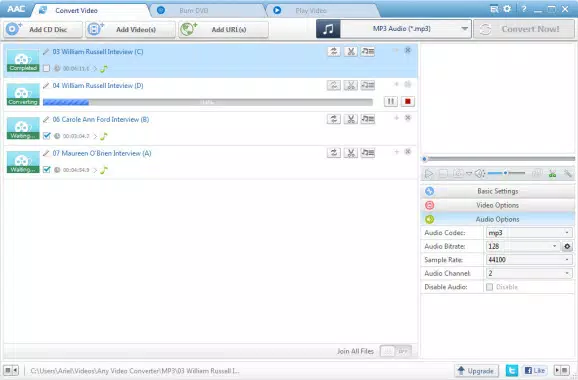Click the preview player seek bar

click(498, 159)
